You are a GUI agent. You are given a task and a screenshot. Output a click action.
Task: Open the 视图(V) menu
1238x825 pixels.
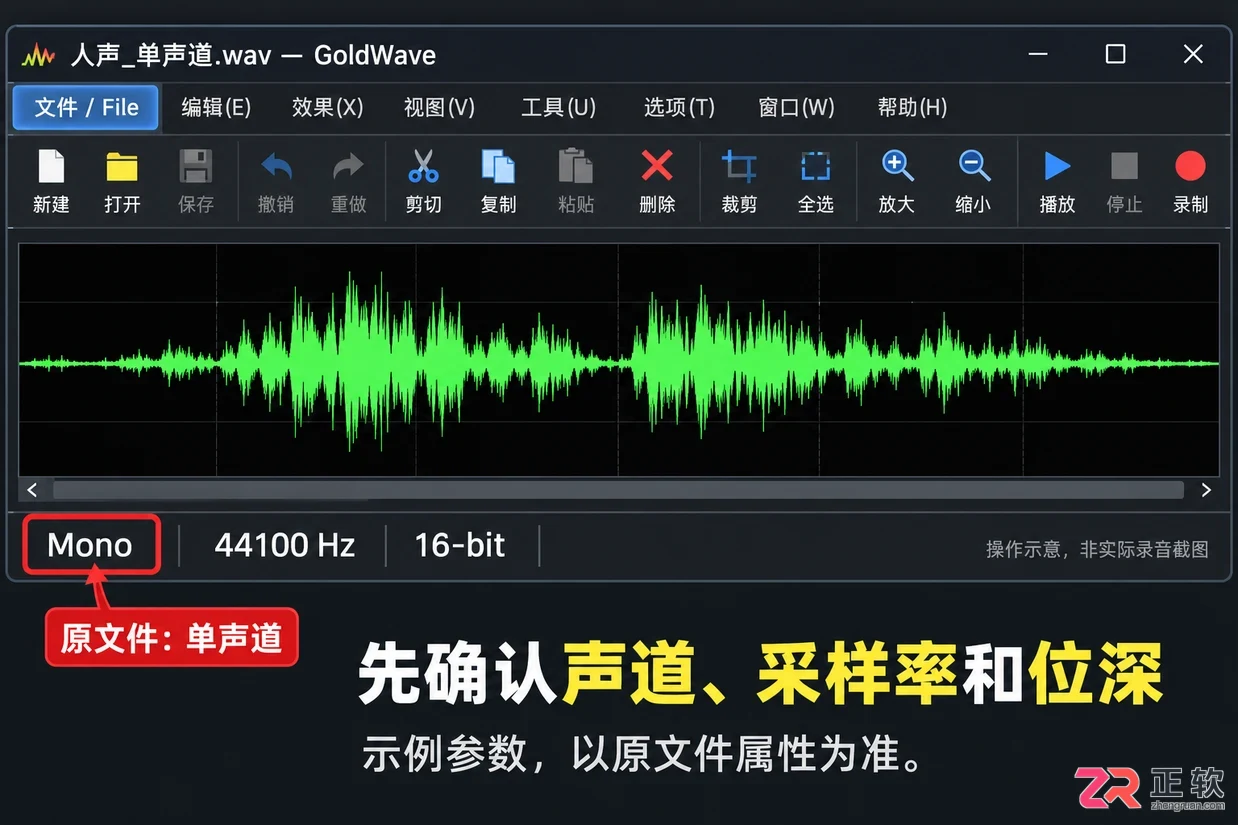point(439,107)
